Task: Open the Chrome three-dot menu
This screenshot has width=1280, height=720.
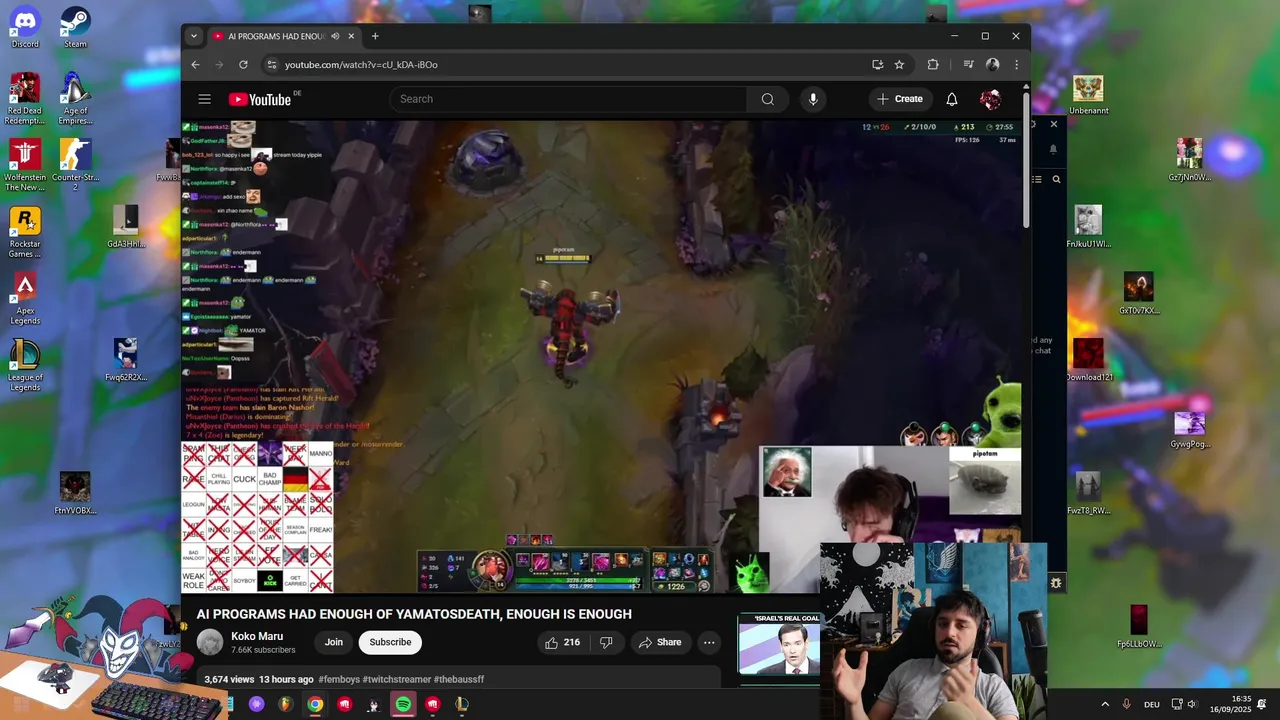Action: click(1016, 64)
